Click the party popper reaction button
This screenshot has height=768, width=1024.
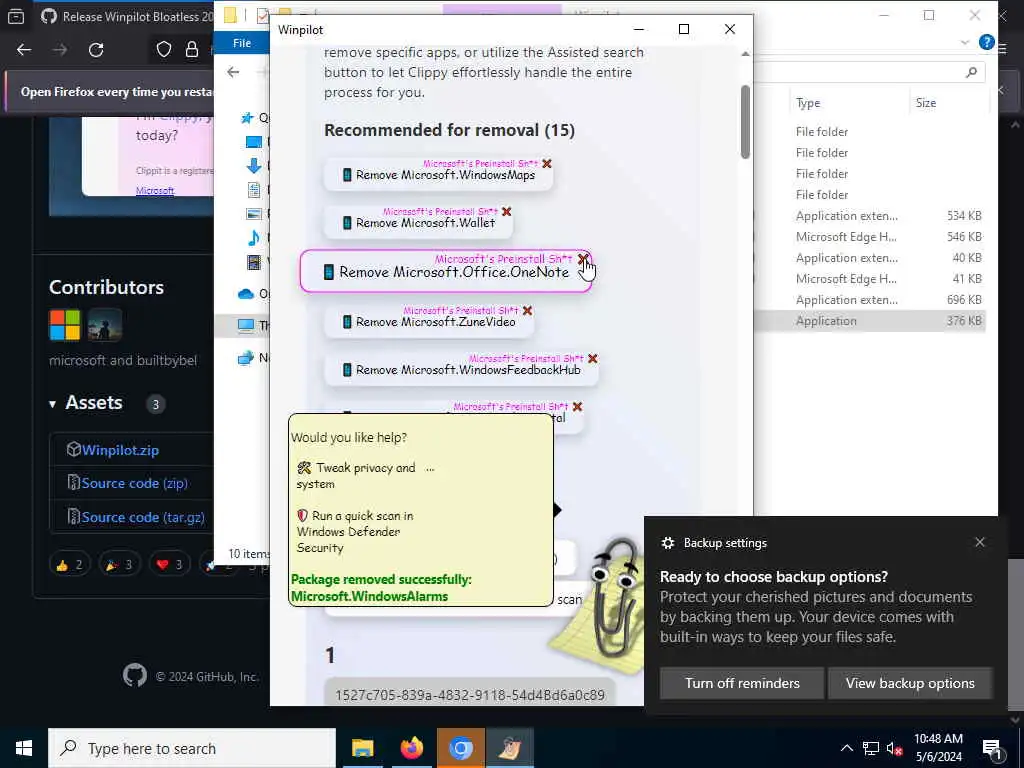pos(119,564)
